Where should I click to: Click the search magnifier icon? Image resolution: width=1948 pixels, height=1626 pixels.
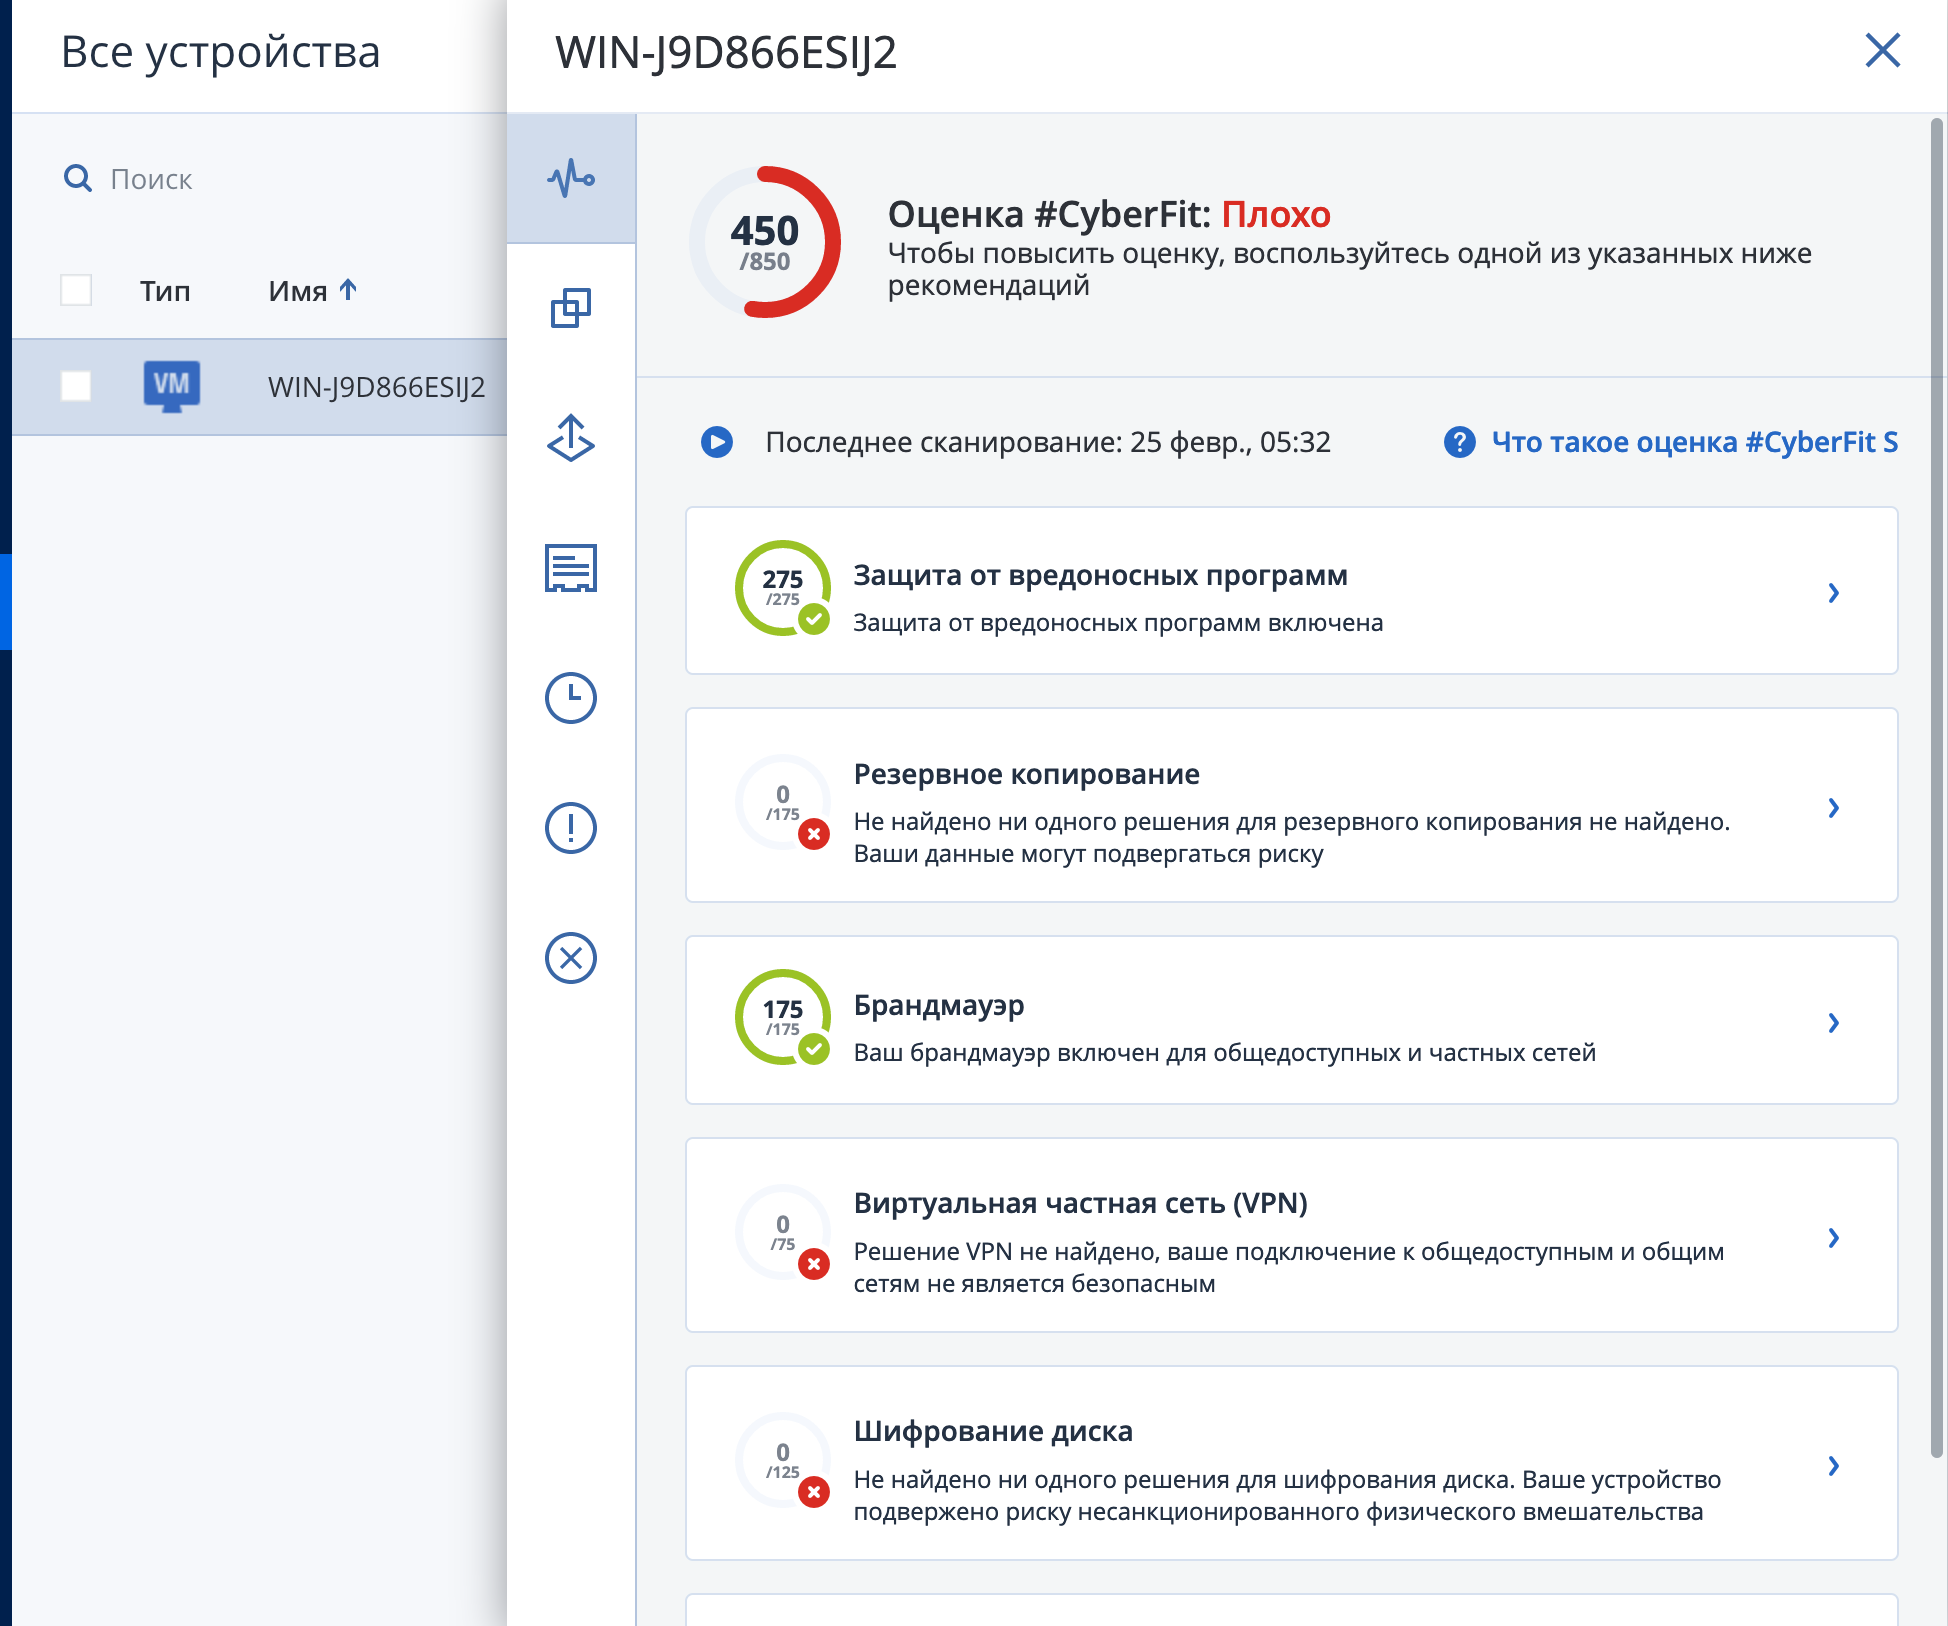coord(78,179)
